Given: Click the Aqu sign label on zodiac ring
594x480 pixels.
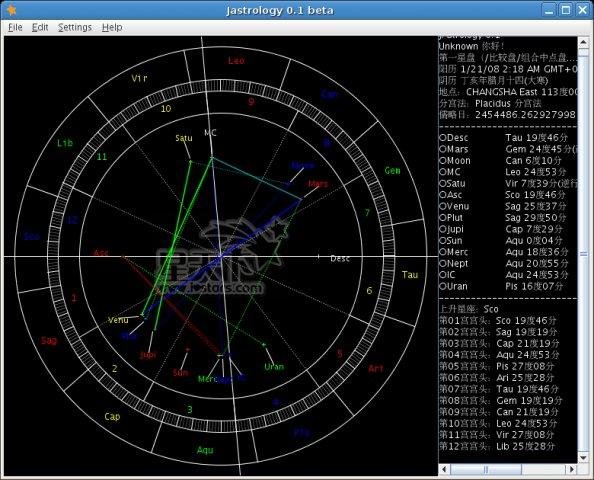Looking at the screenshot, I should pyautogui.click(x=205, y=450).
